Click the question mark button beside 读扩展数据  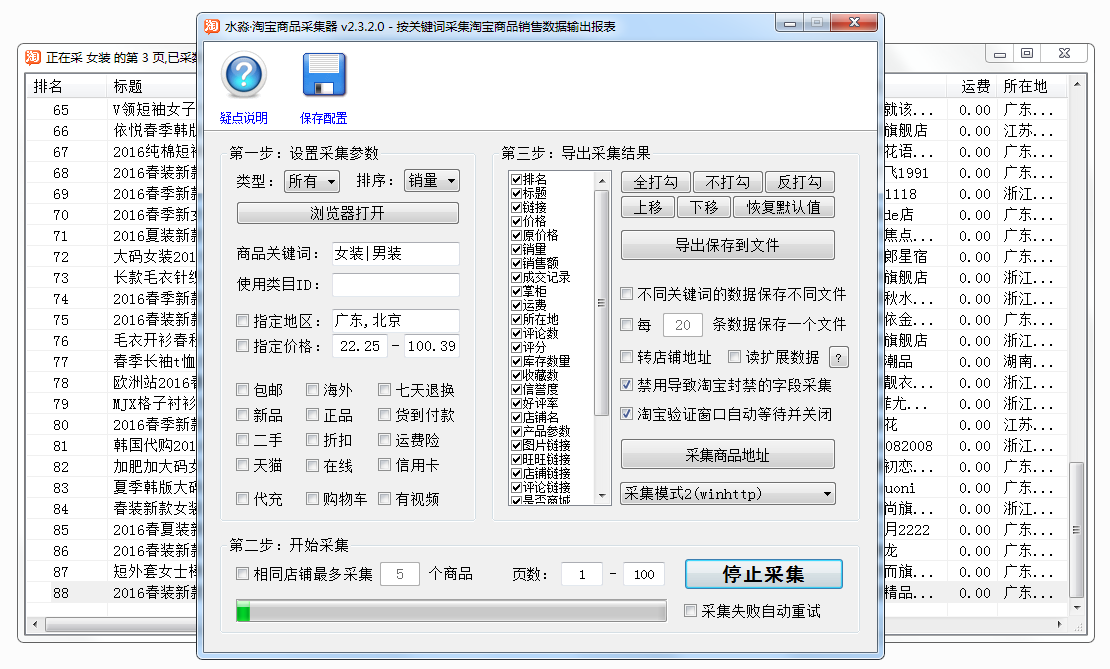click(x=839, y=357)
